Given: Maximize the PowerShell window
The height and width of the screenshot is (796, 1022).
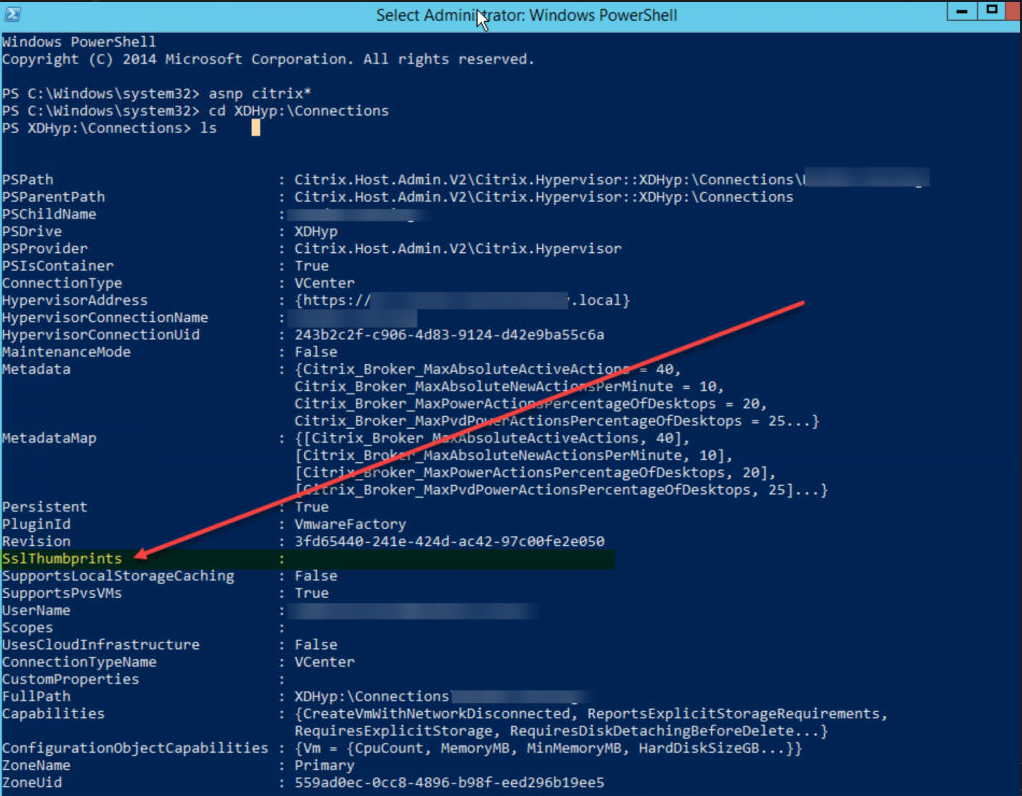Looking at the screenshot, I should (992, 12).
